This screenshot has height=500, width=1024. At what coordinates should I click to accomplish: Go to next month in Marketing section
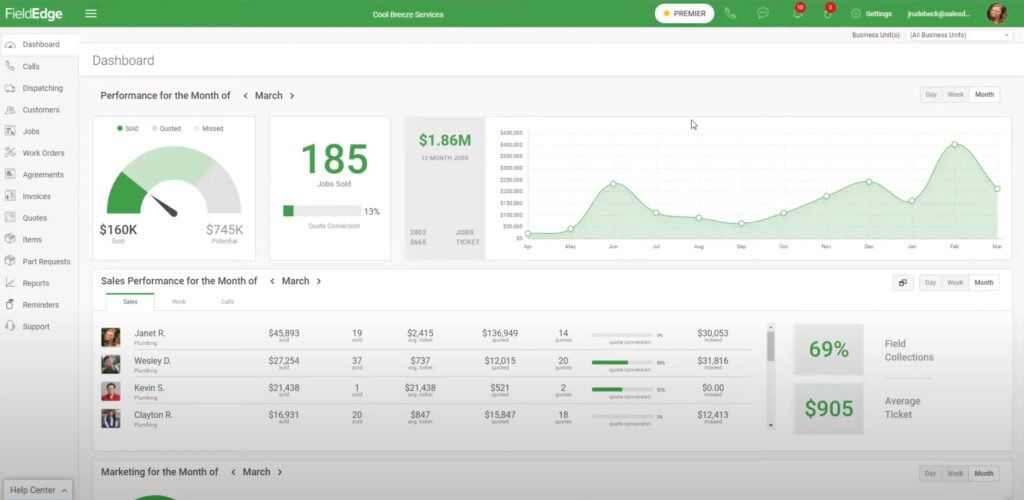click(x=280, y=472)
